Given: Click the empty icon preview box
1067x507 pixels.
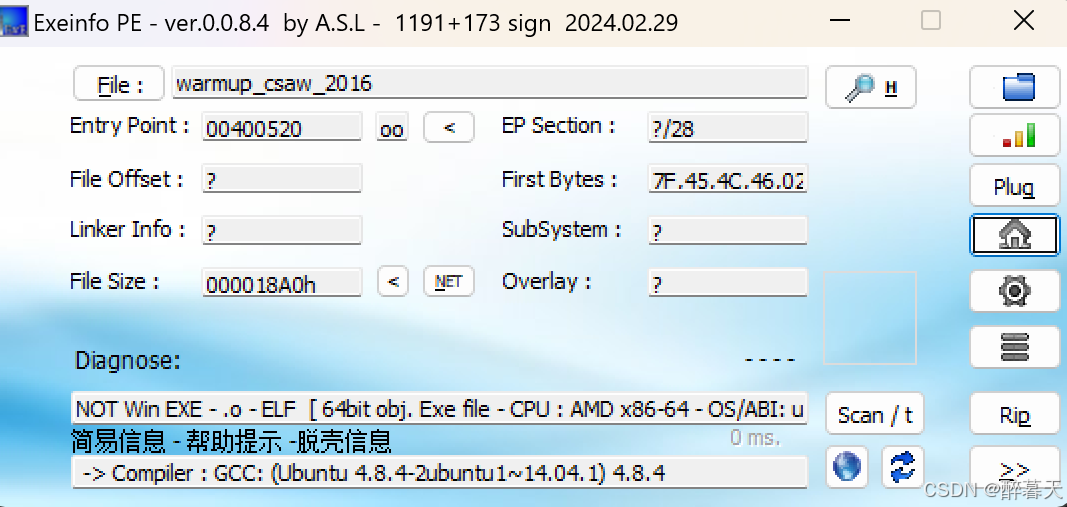Looking at the screenshot, I should (870, 318).
